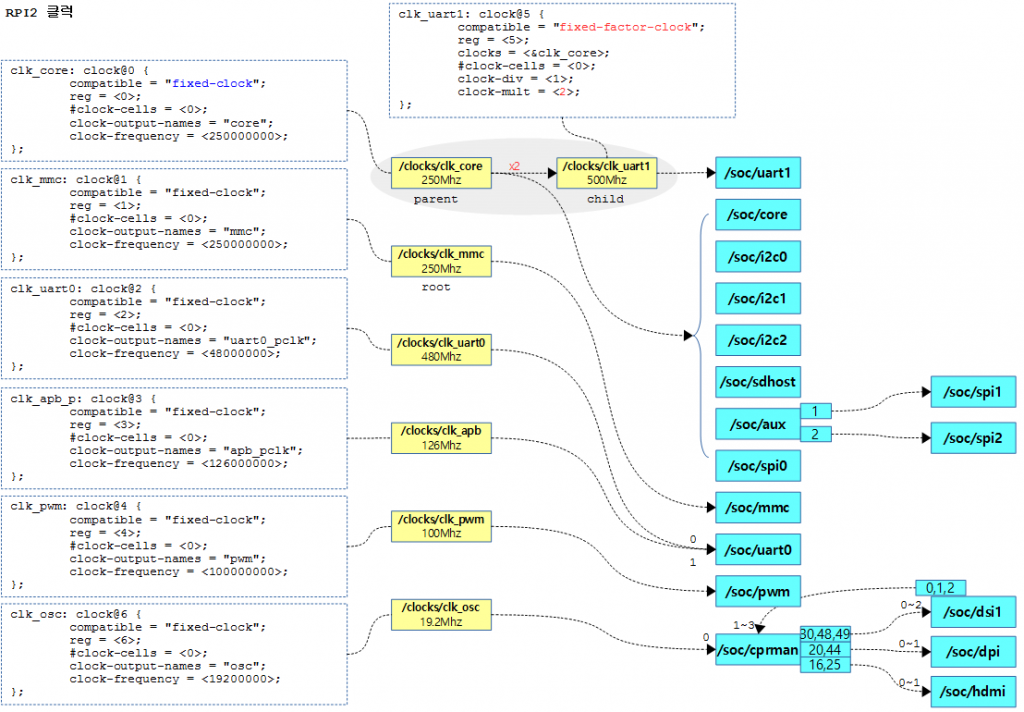The image size is (1024, 712).
Task: Click the red "fixed-factor-clock" text
Action: (x=626, y=27)
